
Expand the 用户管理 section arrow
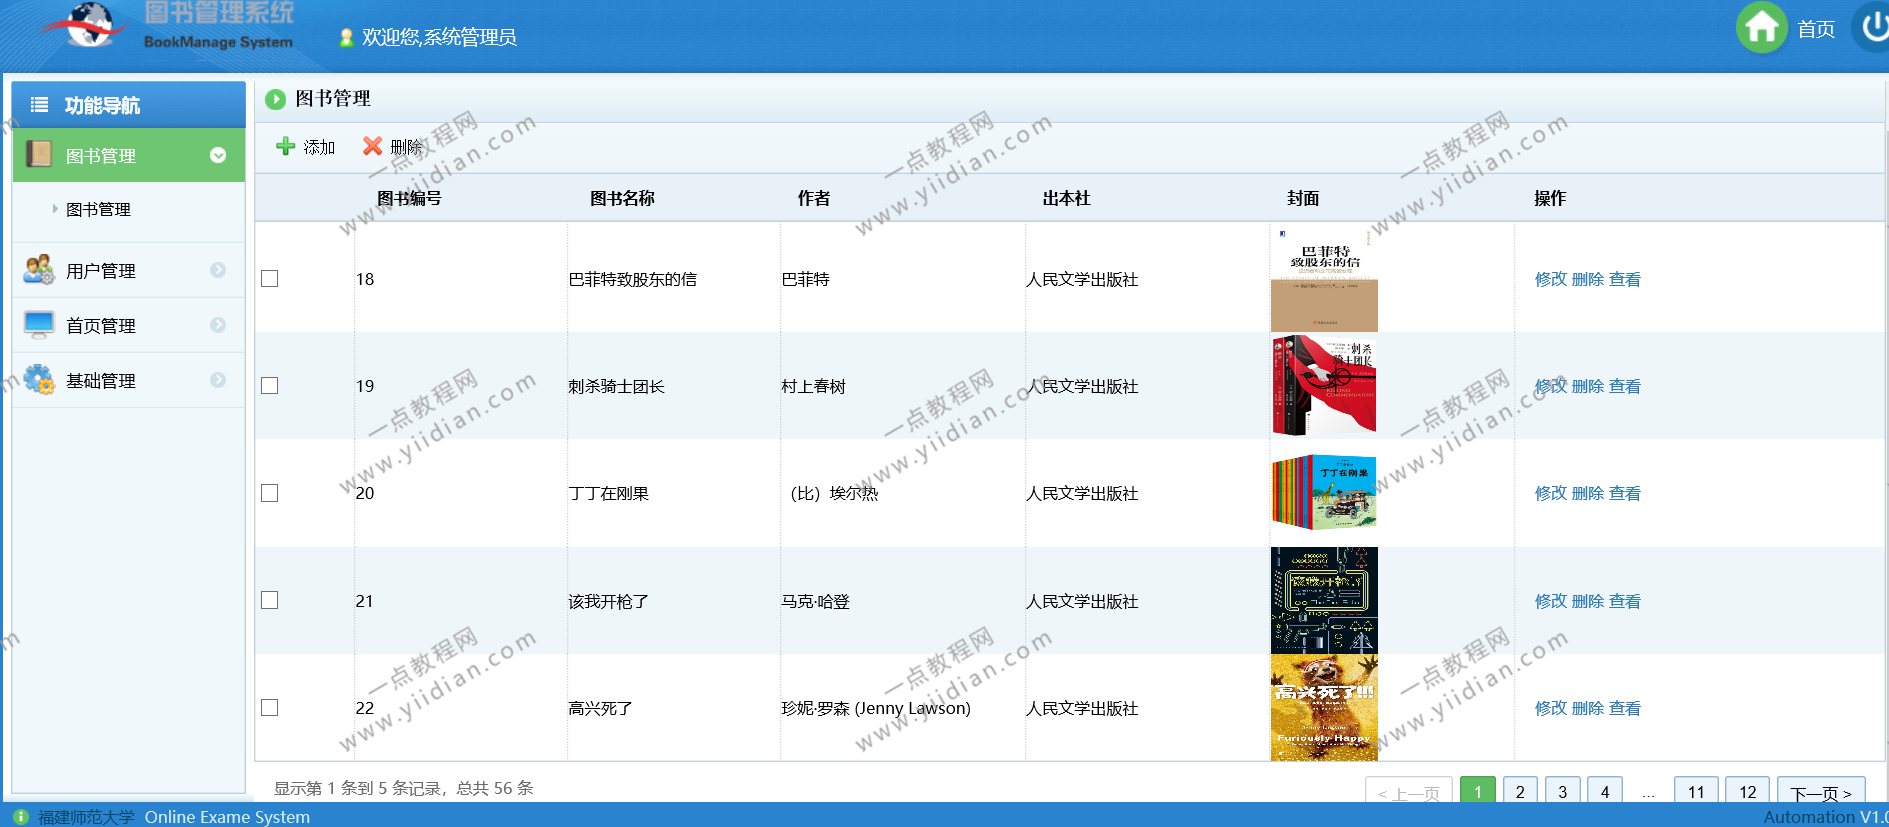coord(218,270)
